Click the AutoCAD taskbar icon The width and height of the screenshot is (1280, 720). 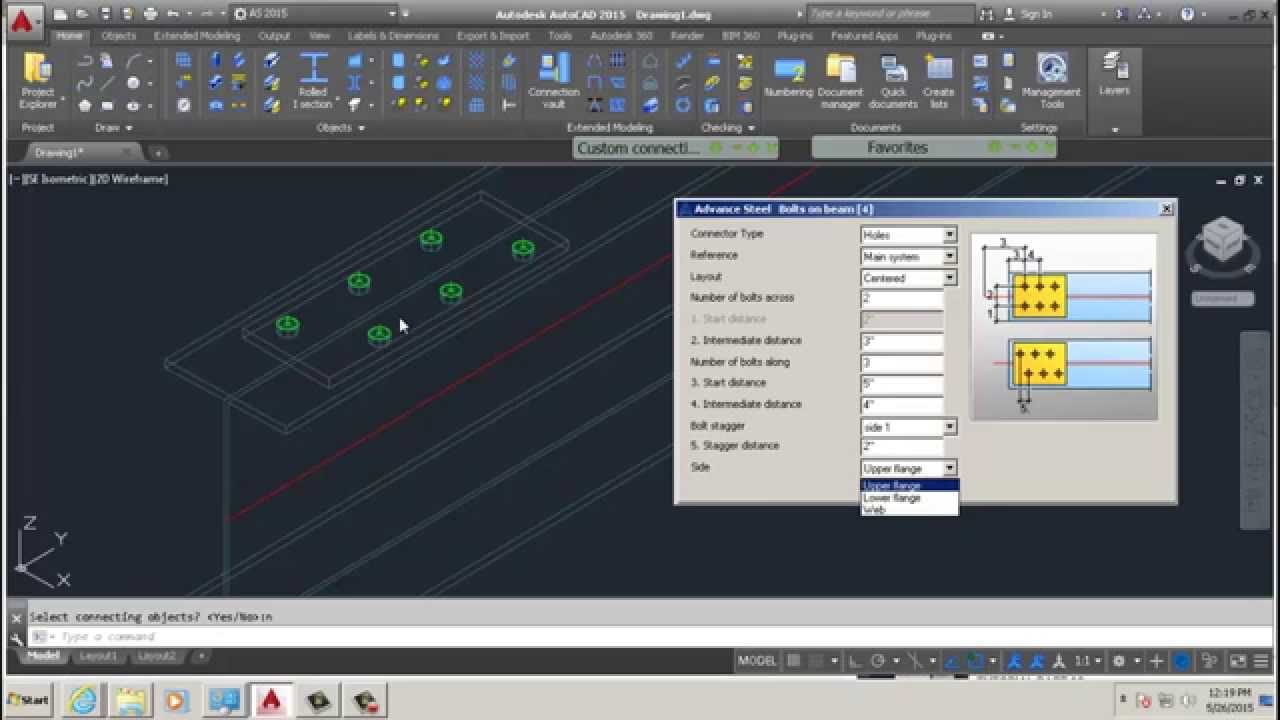pos(271,701)
